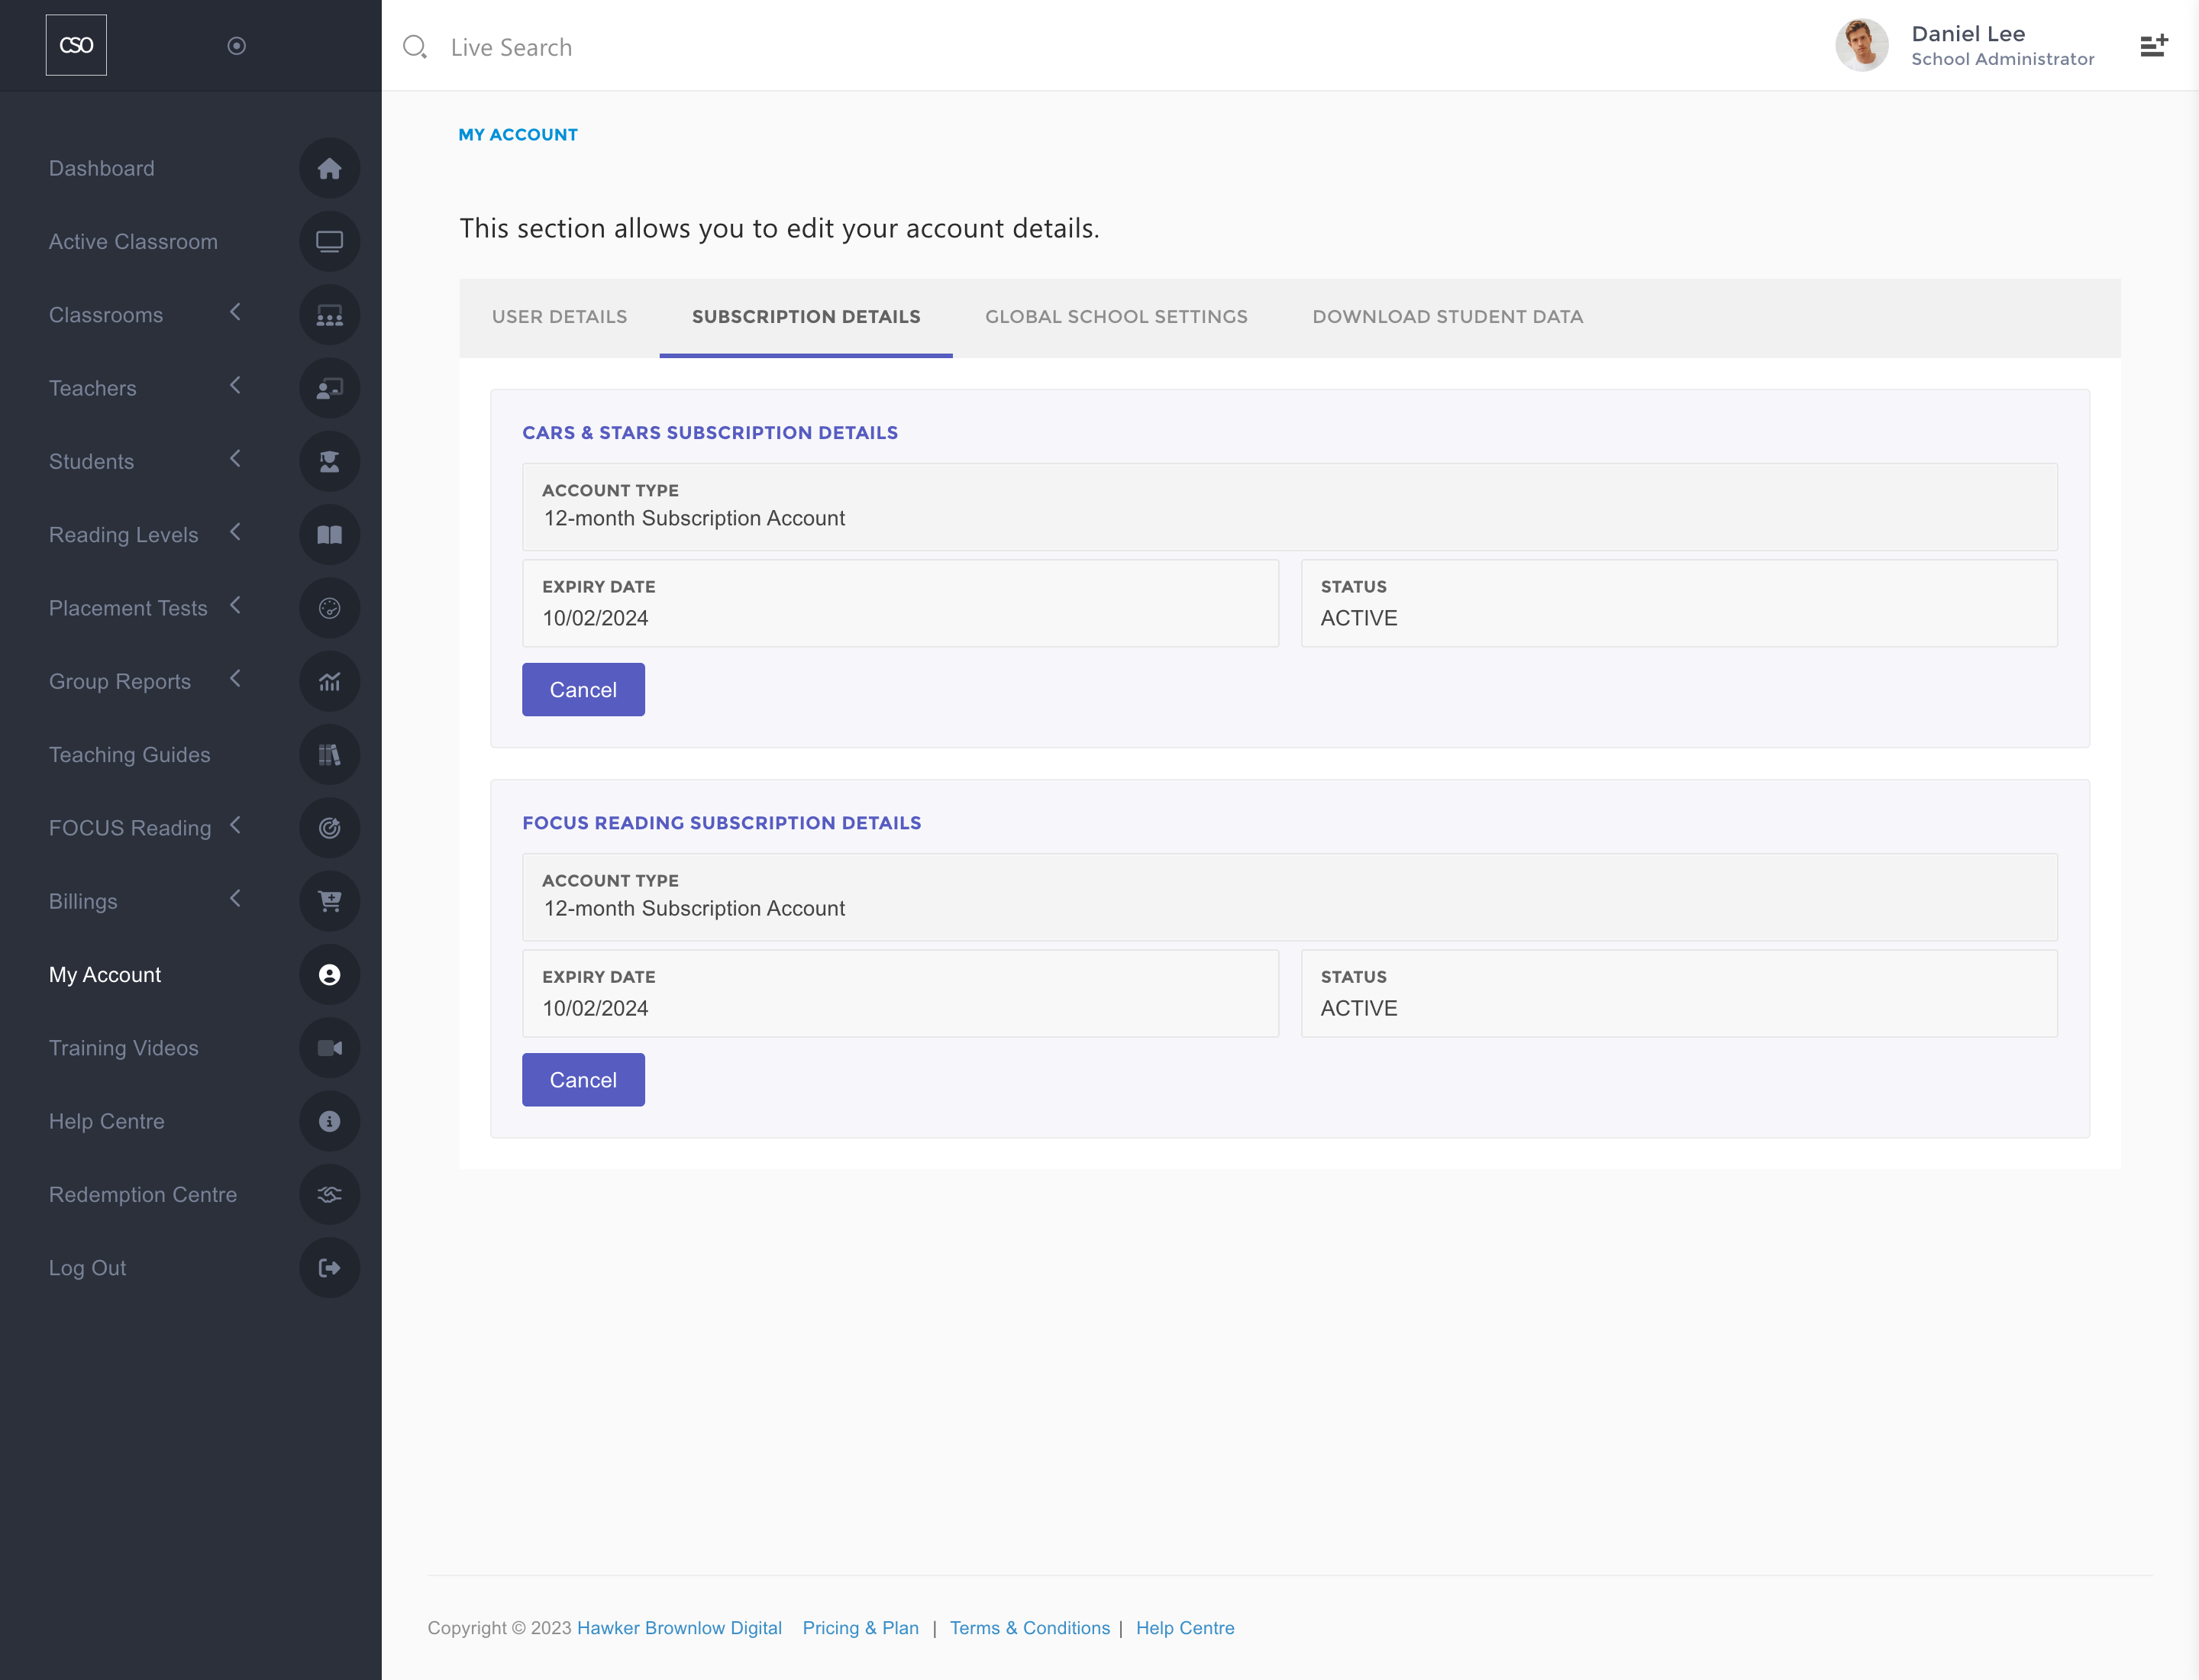The width and height of the screenshot is (2199, 1680).
Task: Open the Terms & Conditions footer link
Action: (1029, 1628)
